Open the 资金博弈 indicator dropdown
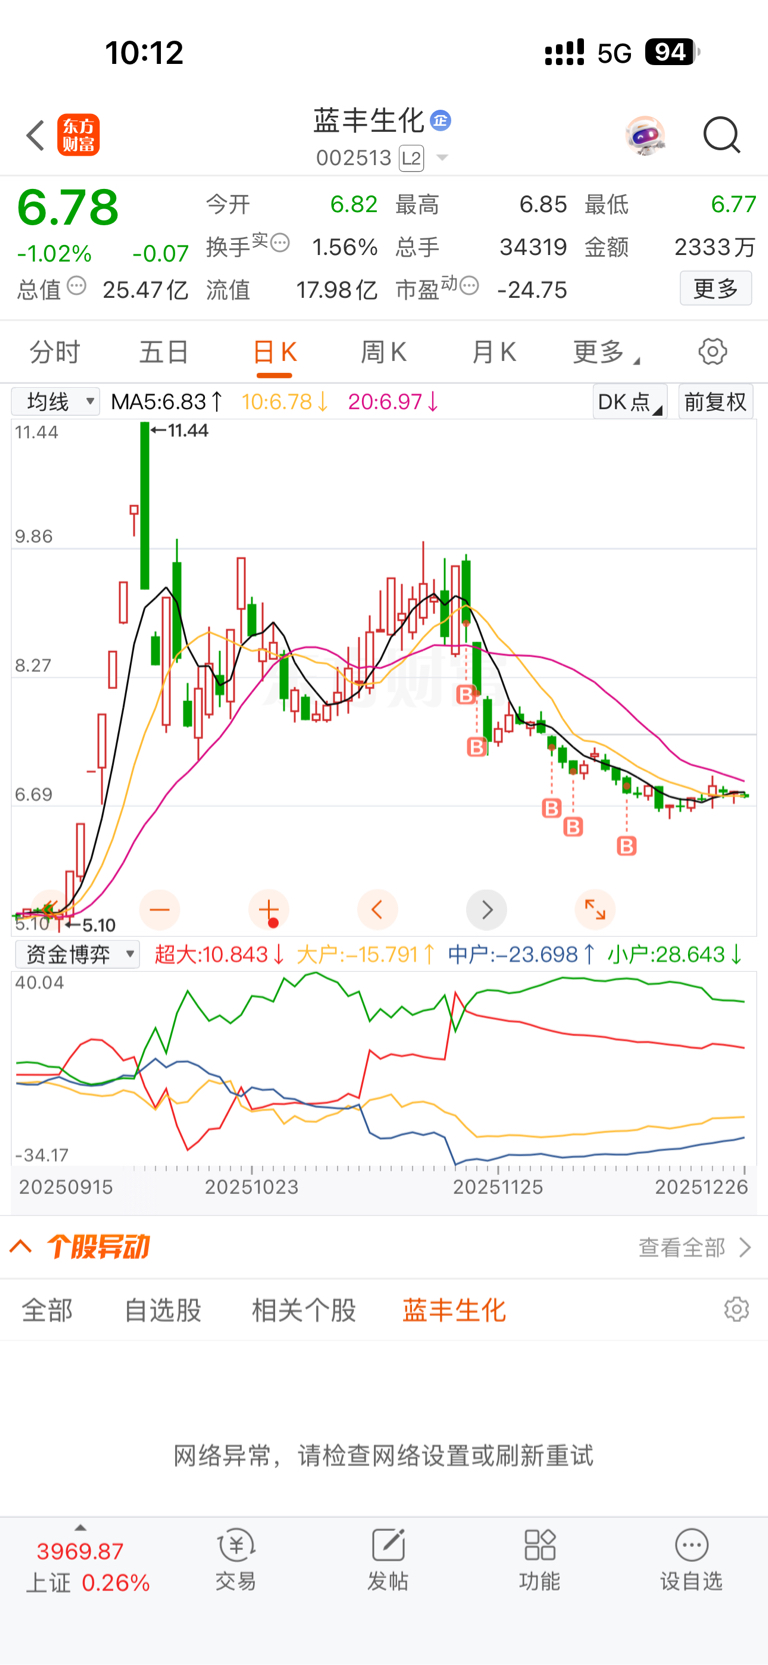Image resolution: width=768 pixels, height=1665 pixels. pos(77,954)
